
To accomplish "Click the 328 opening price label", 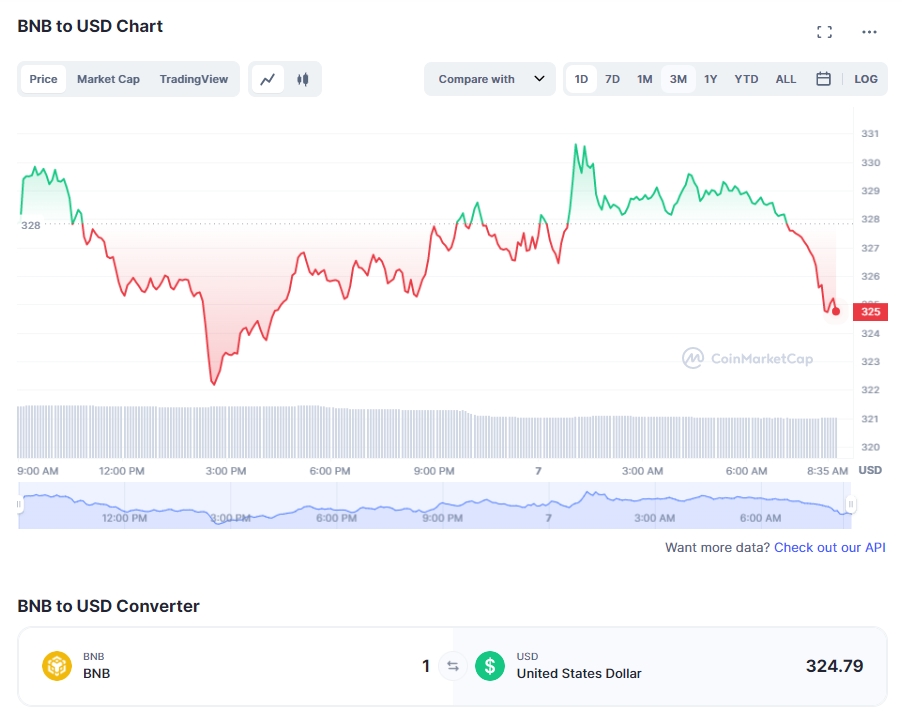I will coord(31,225).
